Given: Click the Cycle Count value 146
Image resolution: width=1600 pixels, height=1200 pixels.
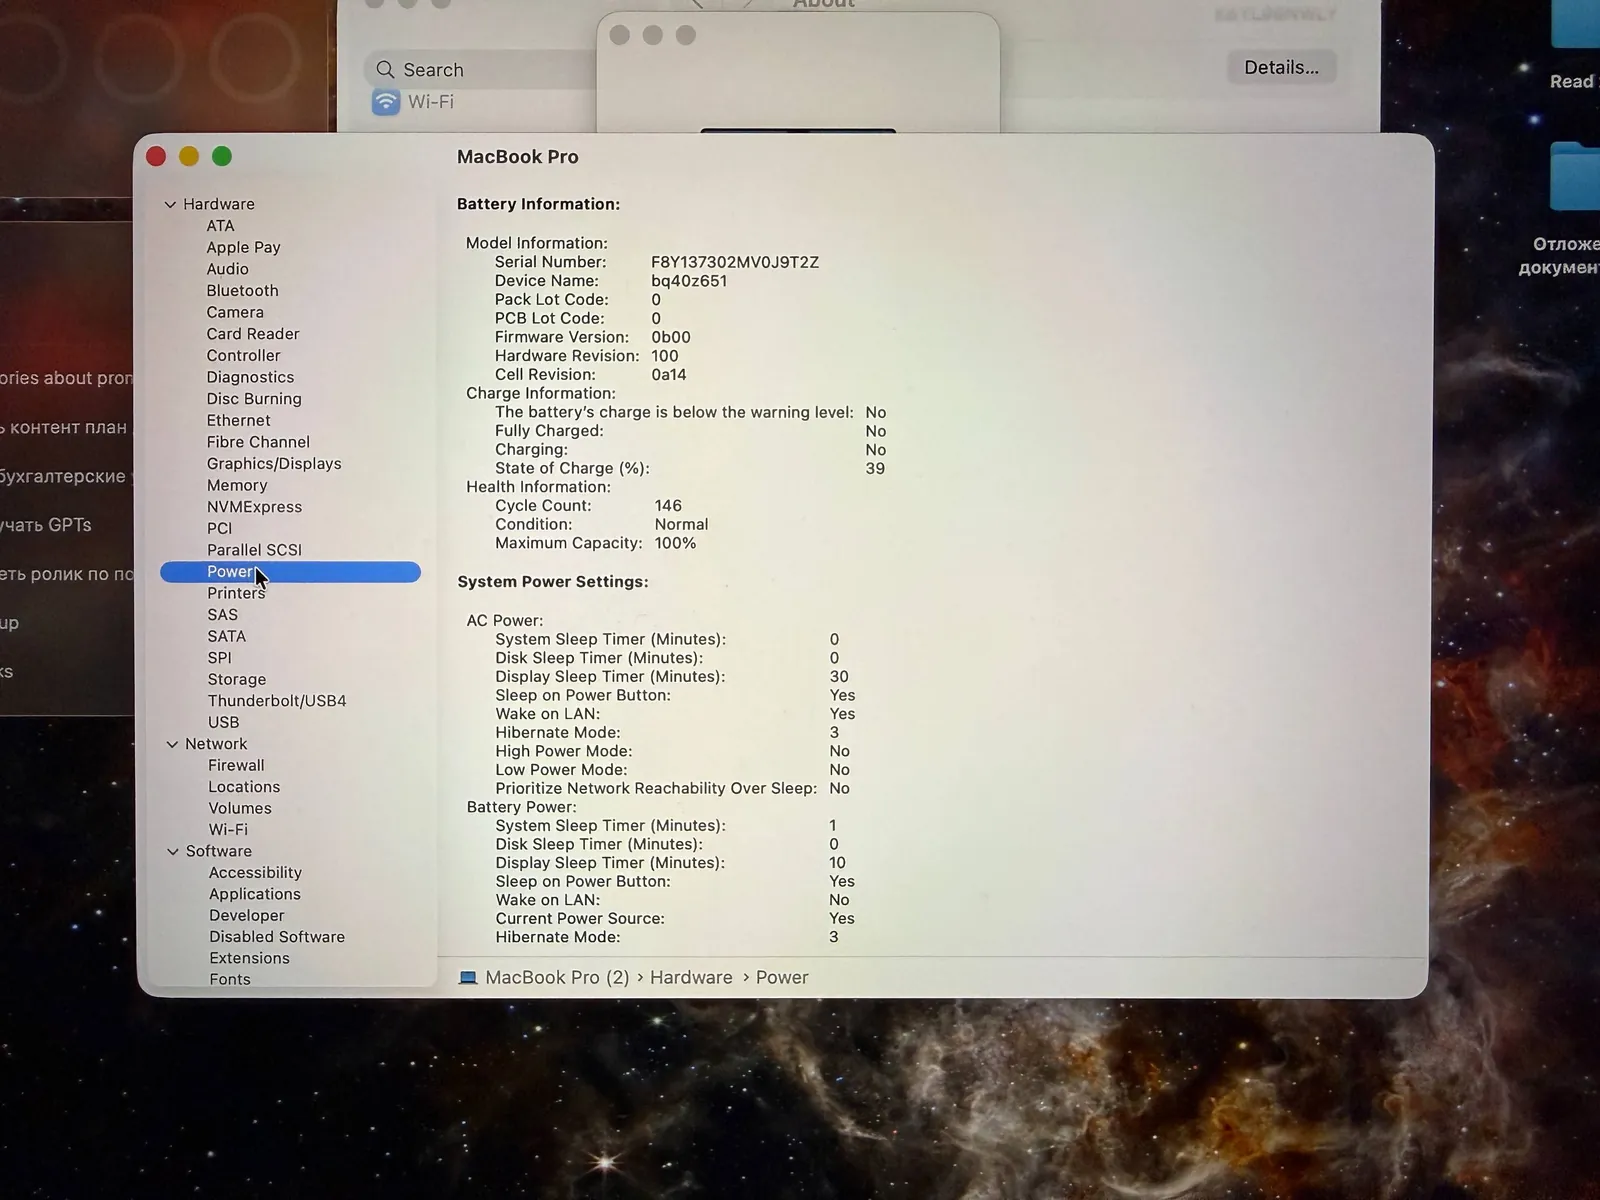Looking at the screenshot, I should coord(668,506).
